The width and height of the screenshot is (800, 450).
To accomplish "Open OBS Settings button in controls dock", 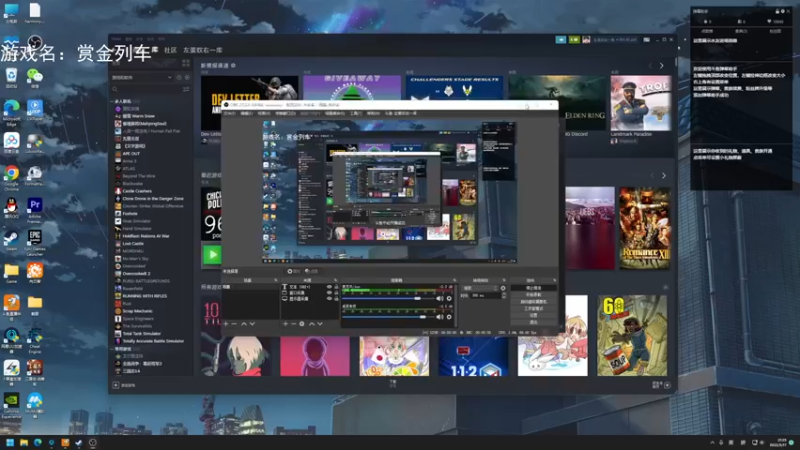I will tap(534, 315).
